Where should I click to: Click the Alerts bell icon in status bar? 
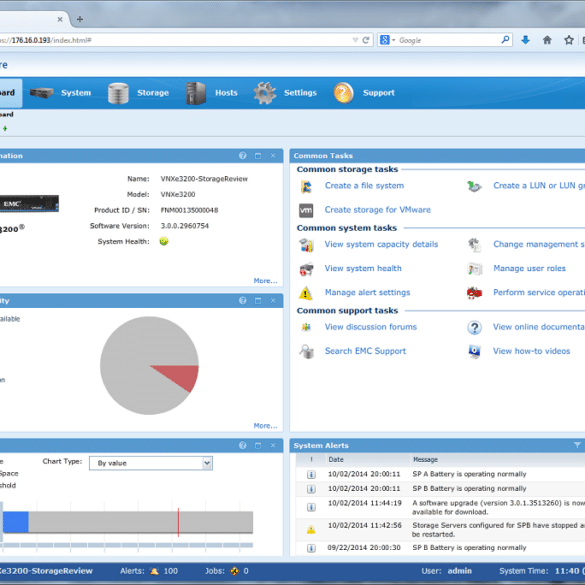click(154, 571)
